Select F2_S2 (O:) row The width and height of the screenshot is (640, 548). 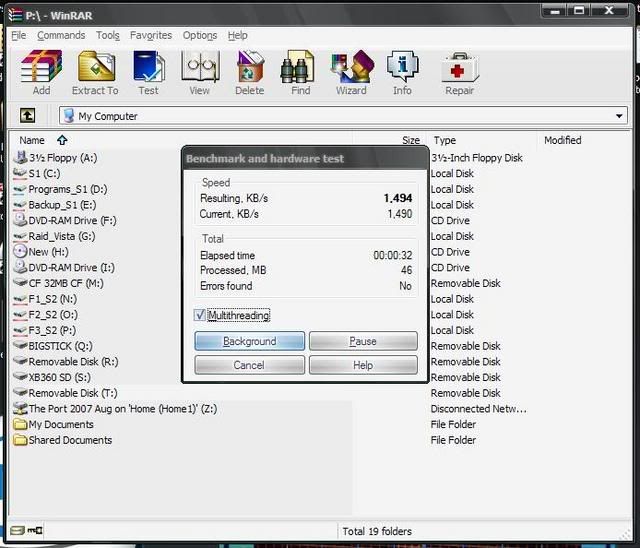(x=53, y=314)
